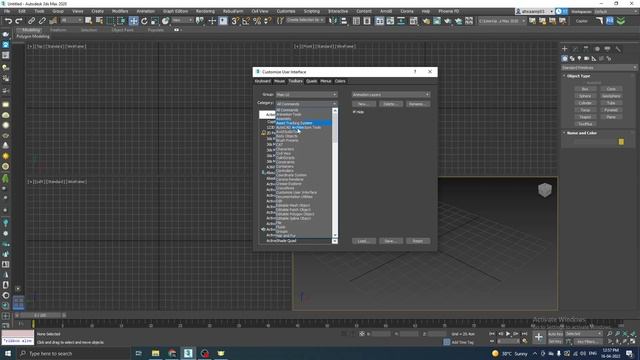Select the Select and Link tool
This screenshot has width=640, height=360.
pyautogui.click(x=31, y=21)
